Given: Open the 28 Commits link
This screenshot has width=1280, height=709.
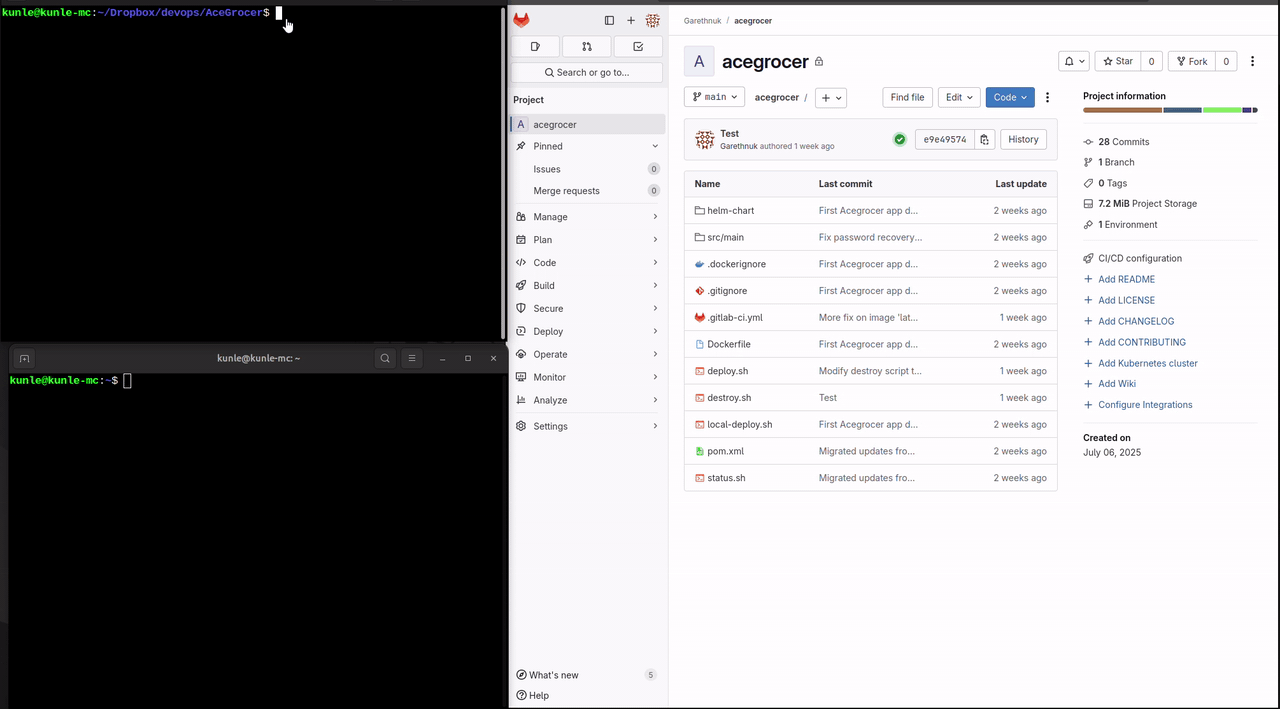Looking at the screenshot, I should [1123, 142].
